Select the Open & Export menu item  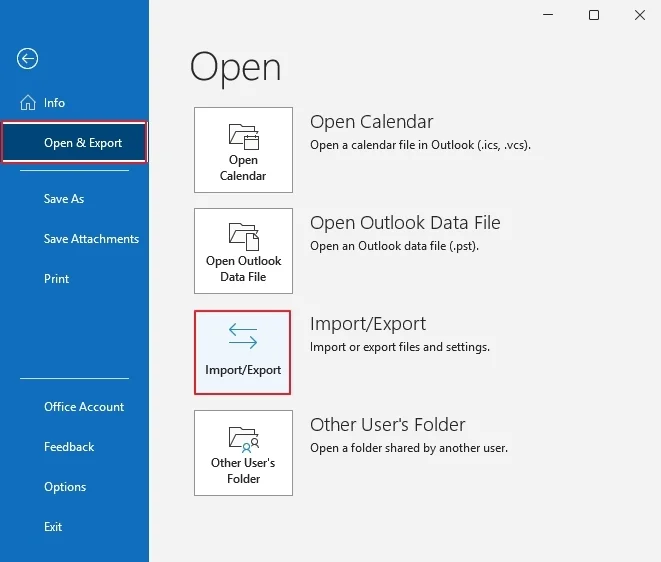74,143
